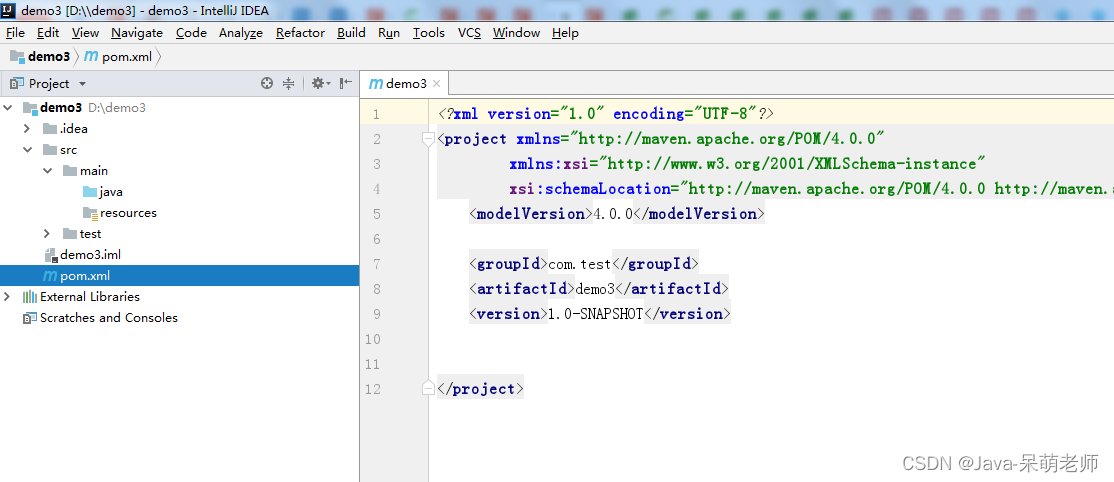Expand External Libraries node
The width and height of the screenshot is (1114, 482).
9,296
